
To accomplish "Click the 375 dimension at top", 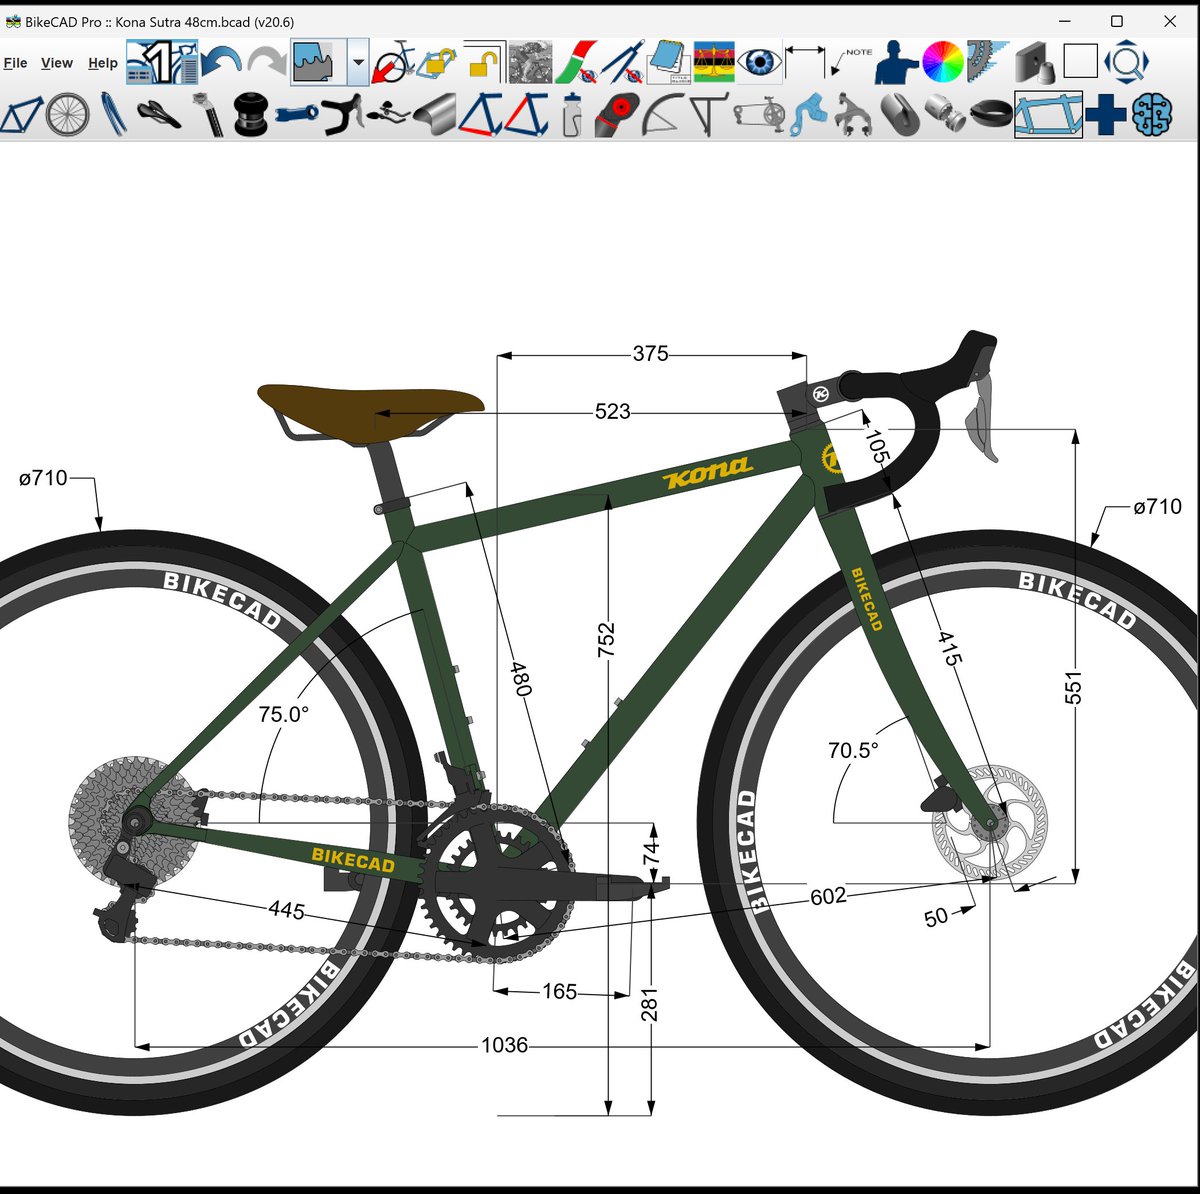I will [x=650, y=353].
